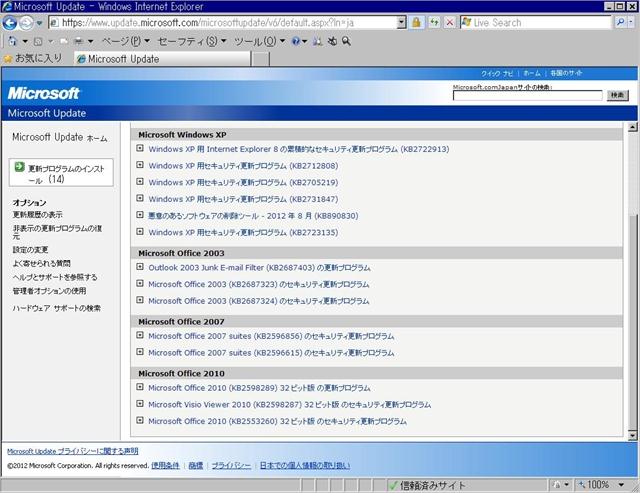Click the Feeds icon in command bar
Screen dimensions: 640x493
[x=38, y=41]
